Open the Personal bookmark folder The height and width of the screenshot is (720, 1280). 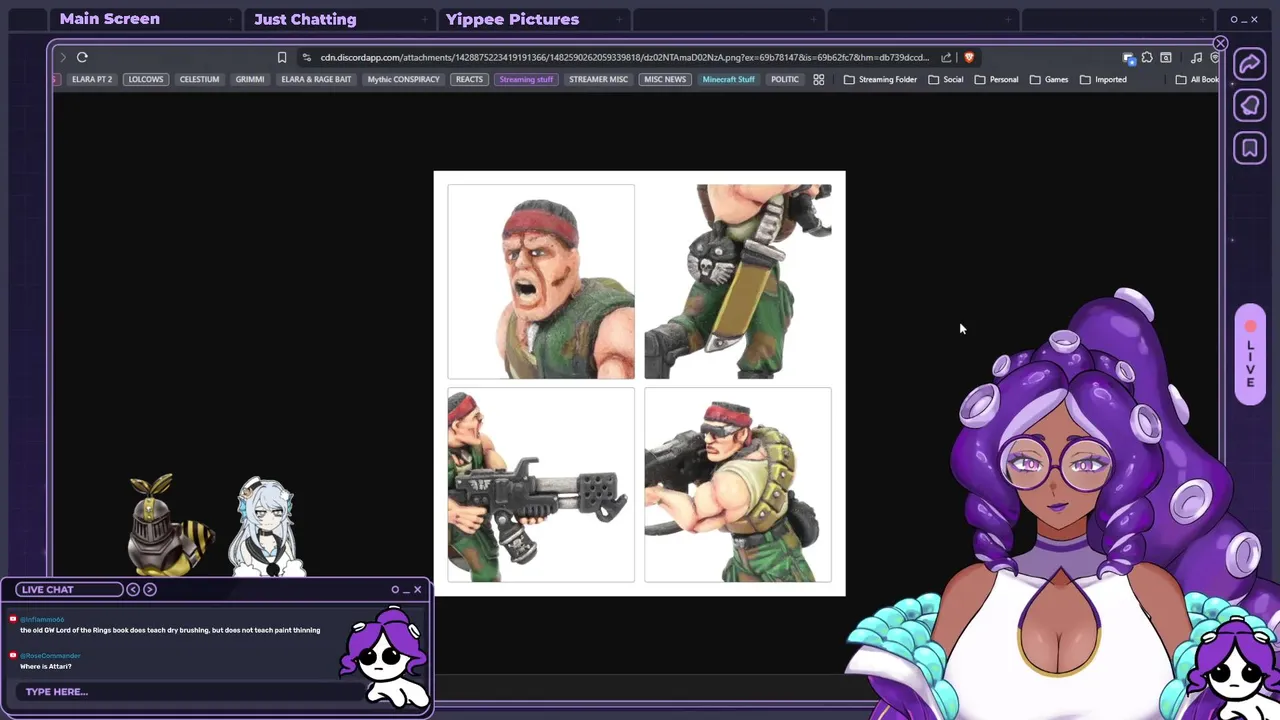point(996,79)
